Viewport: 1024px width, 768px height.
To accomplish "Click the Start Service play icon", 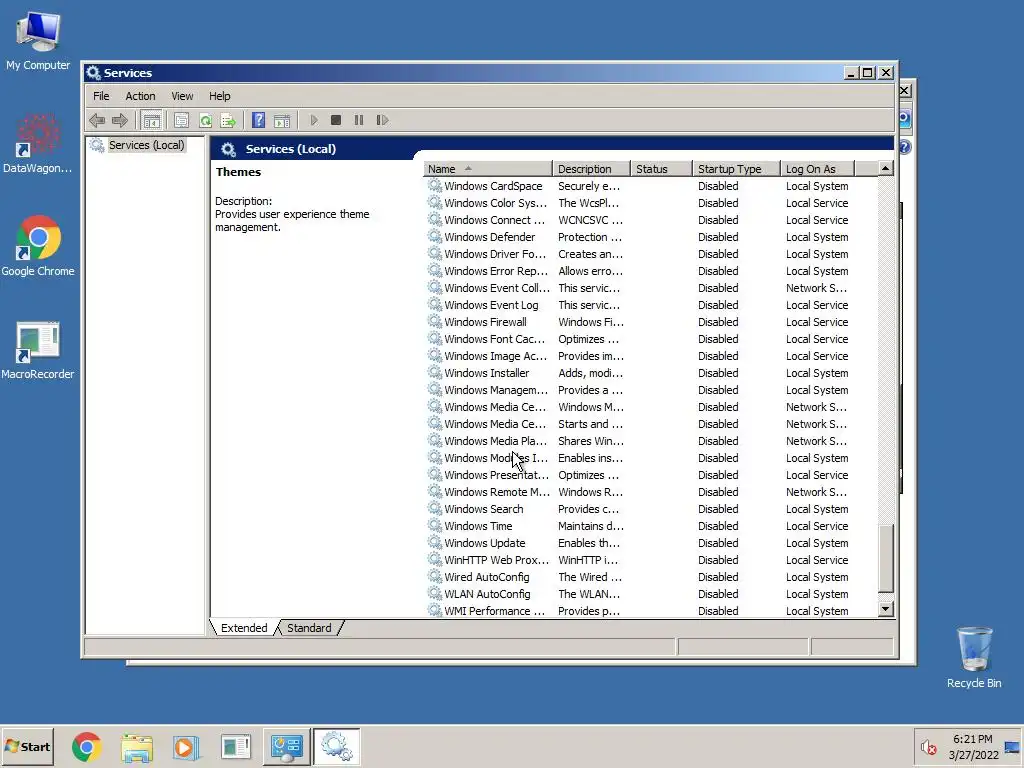I will [313, 120].
